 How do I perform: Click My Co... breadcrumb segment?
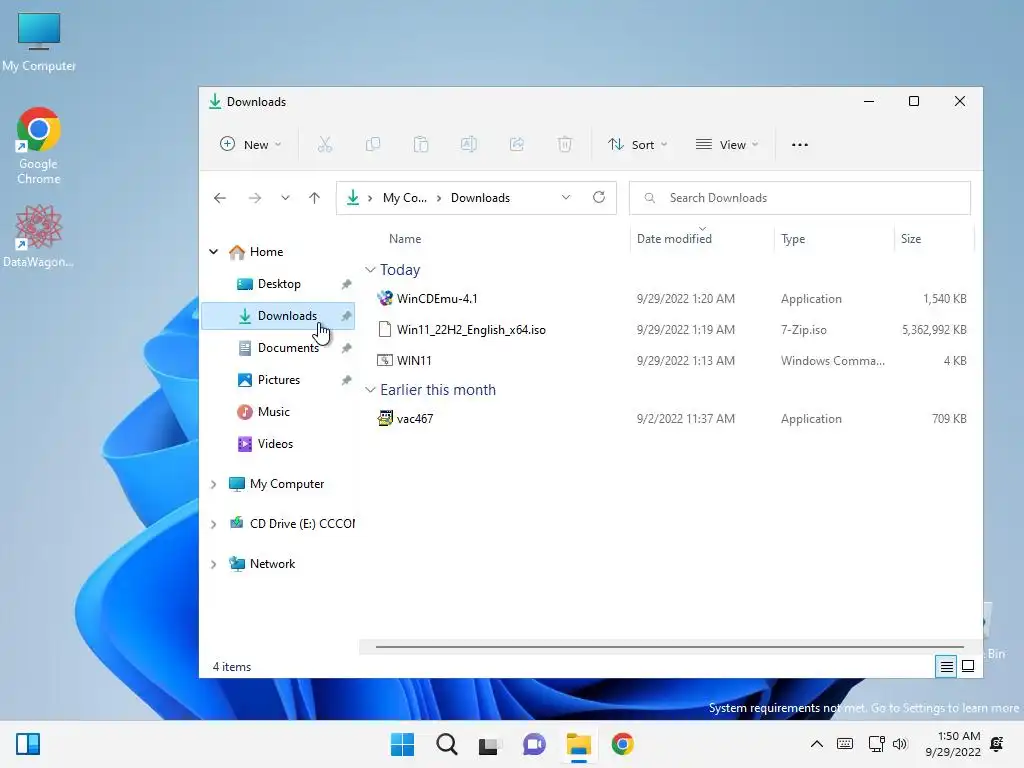point(405,198)
